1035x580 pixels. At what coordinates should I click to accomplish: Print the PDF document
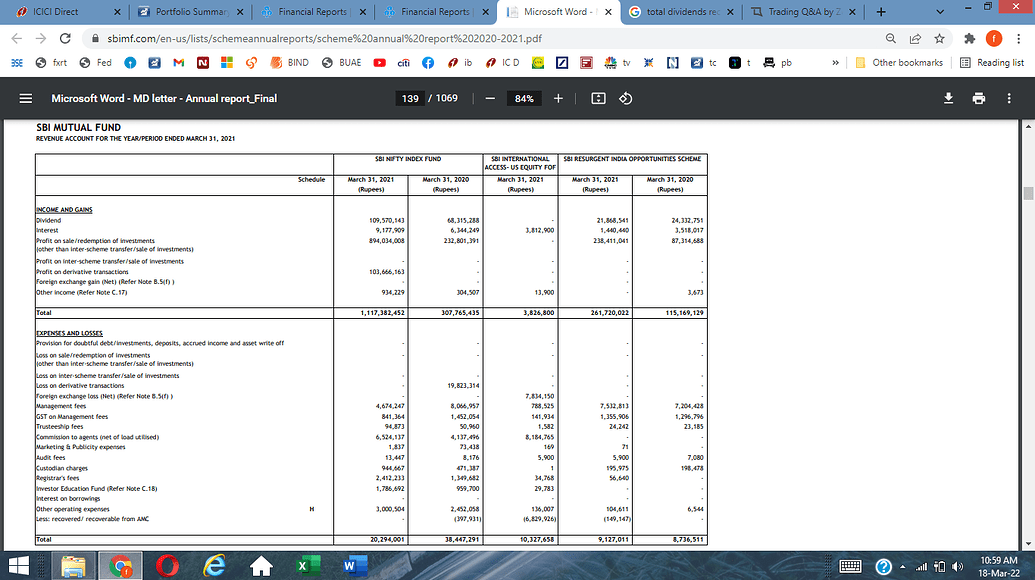pos(978,98)
